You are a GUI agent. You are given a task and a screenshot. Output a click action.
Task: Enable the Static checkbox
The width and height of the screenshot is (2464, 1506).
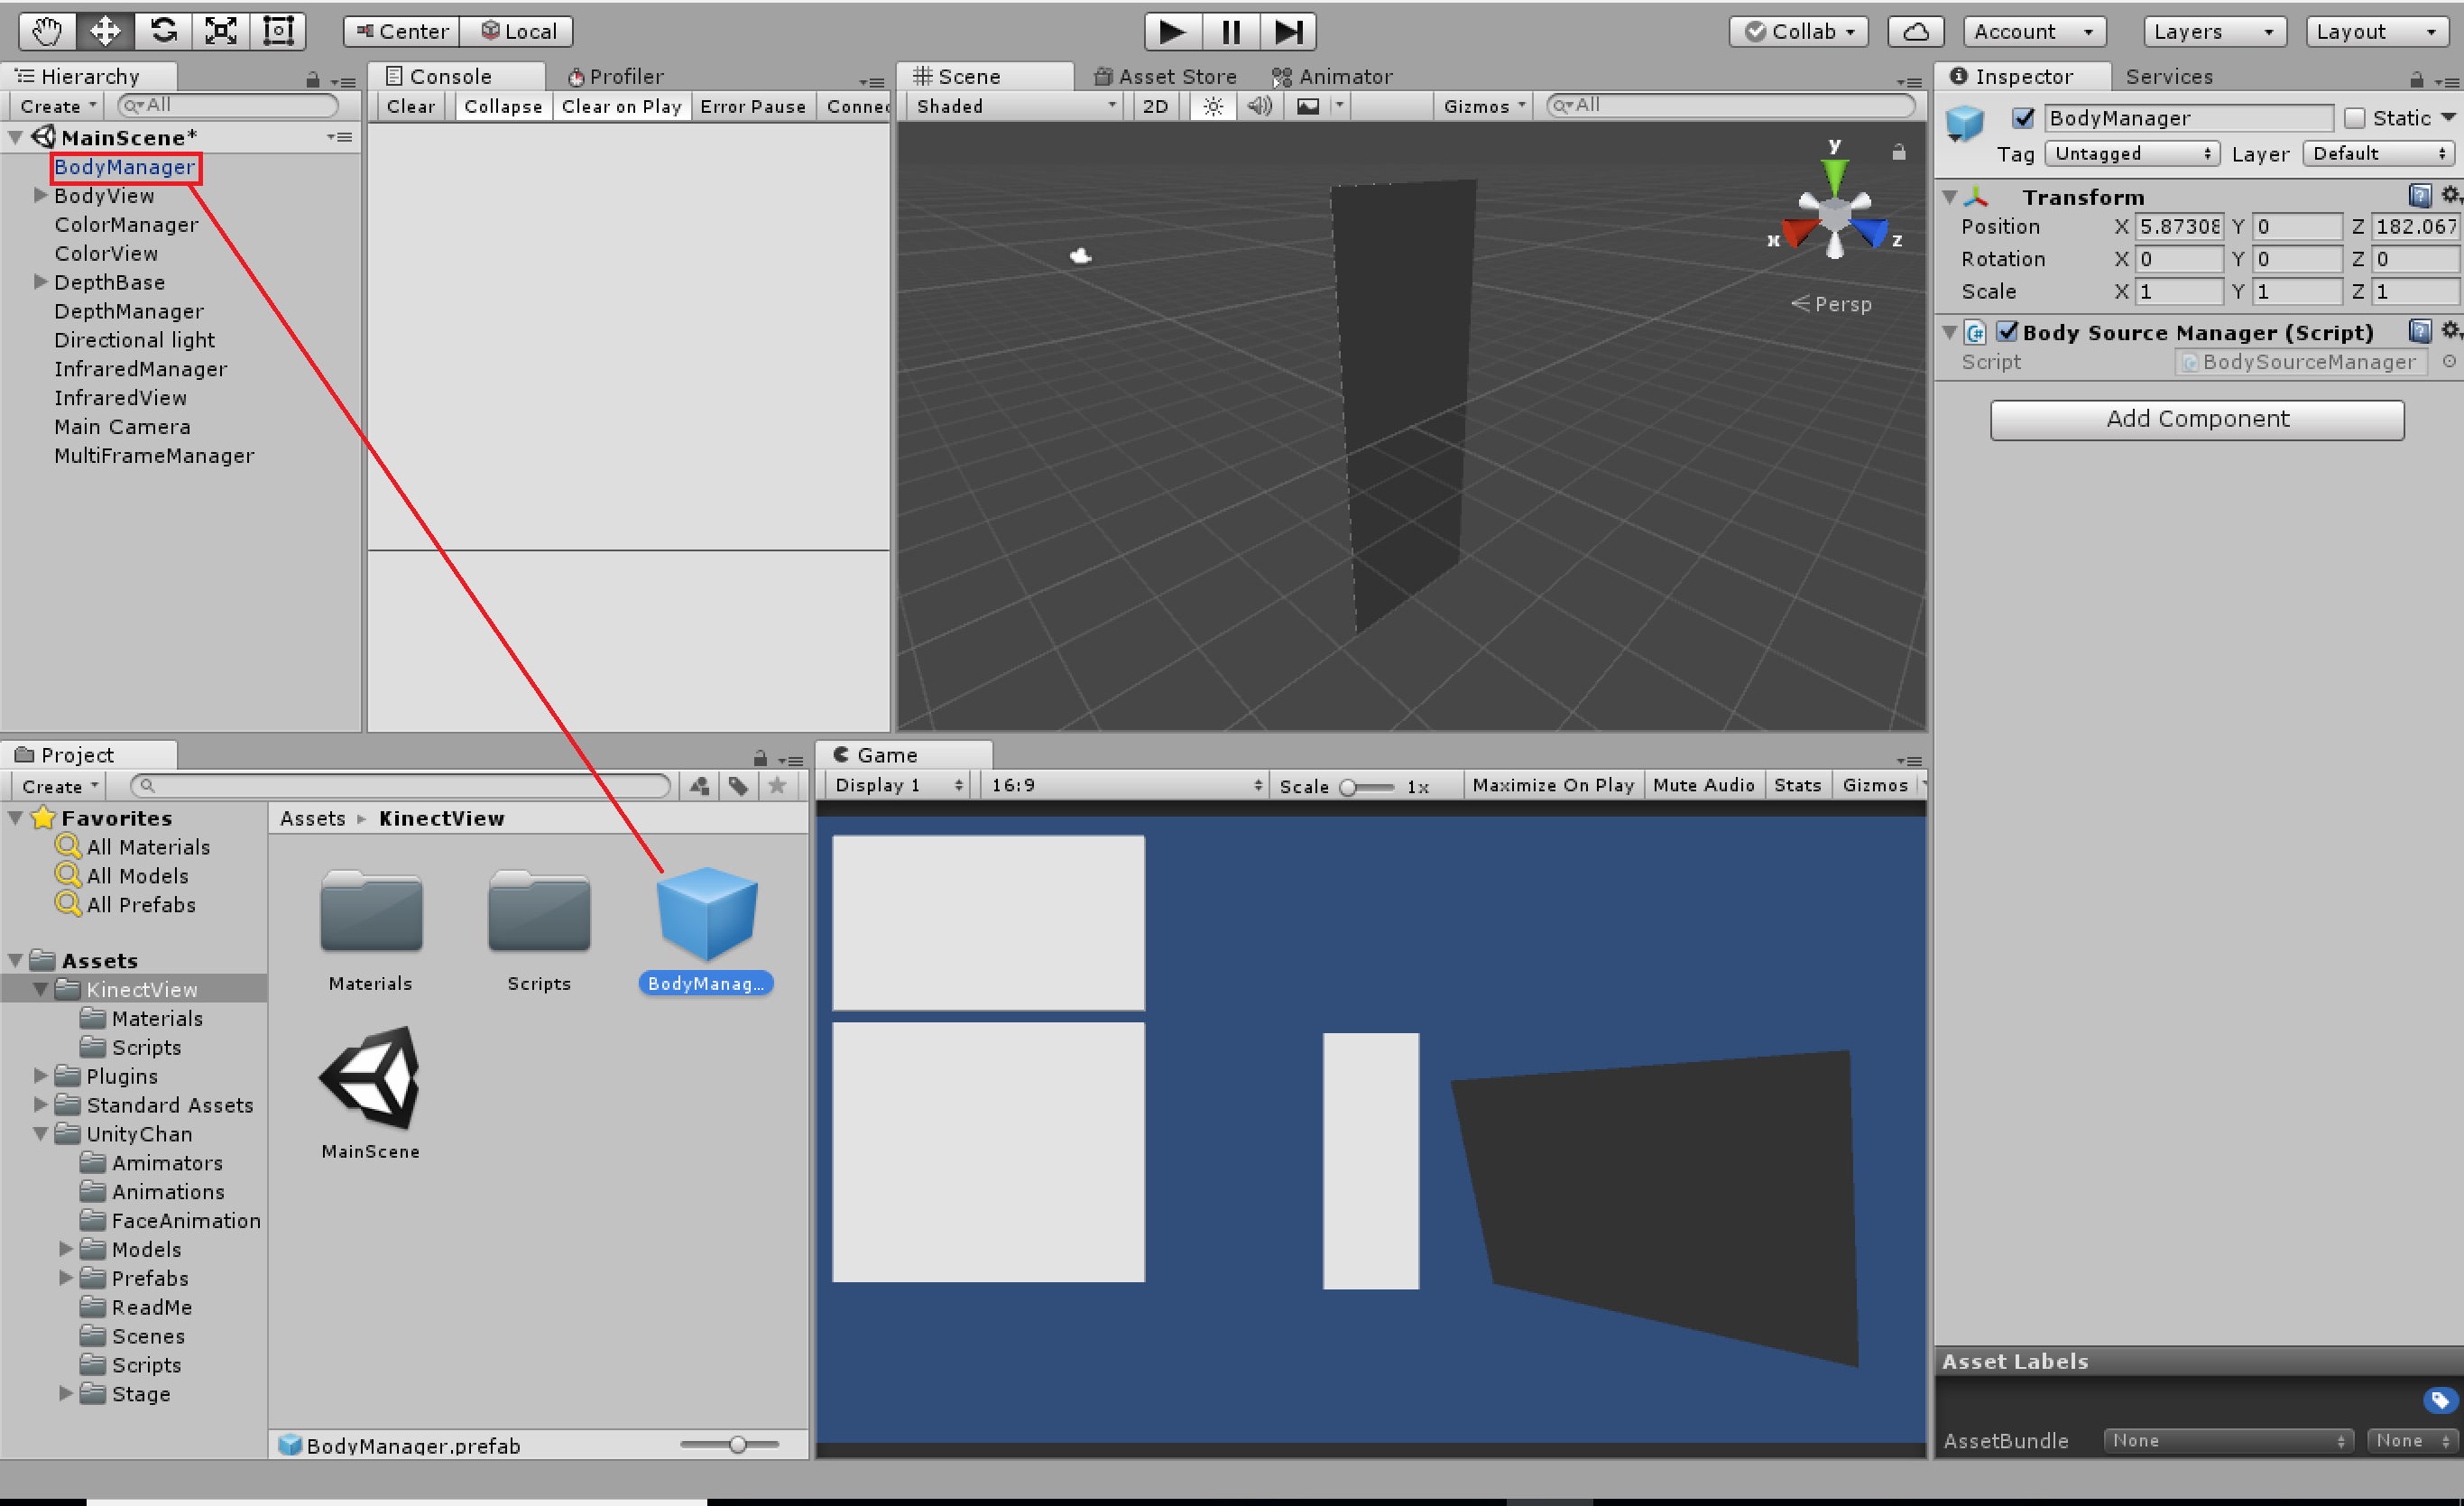pos(2354,118)
